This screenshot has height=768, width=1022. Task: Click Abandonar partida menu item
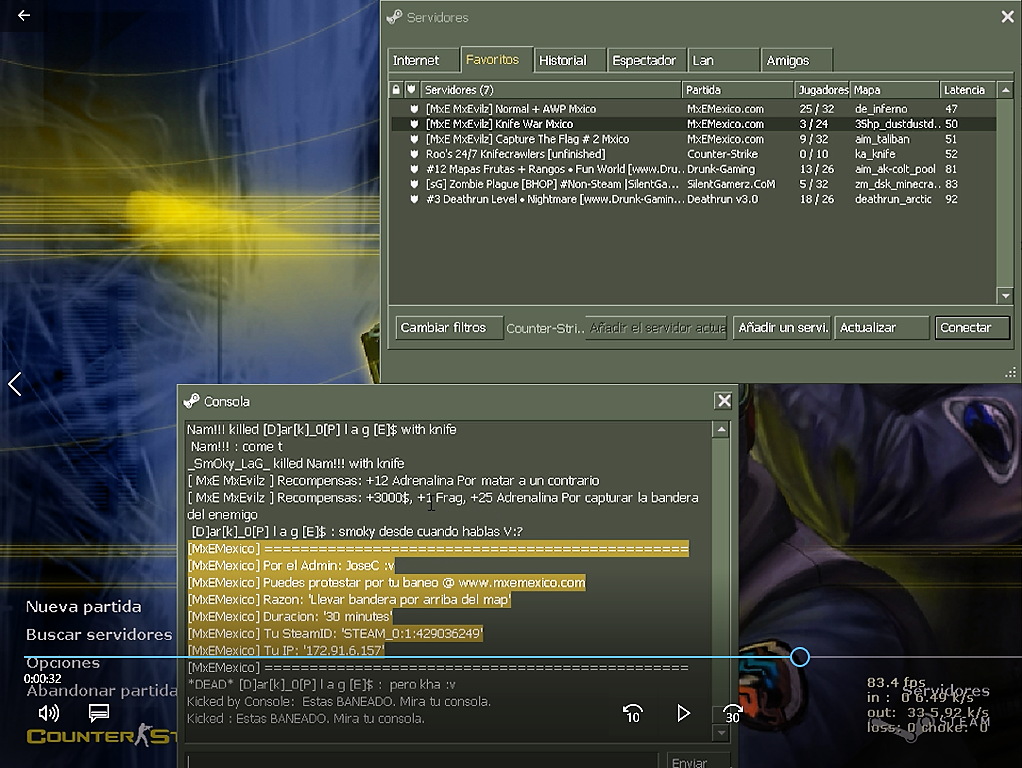[102, 690]
